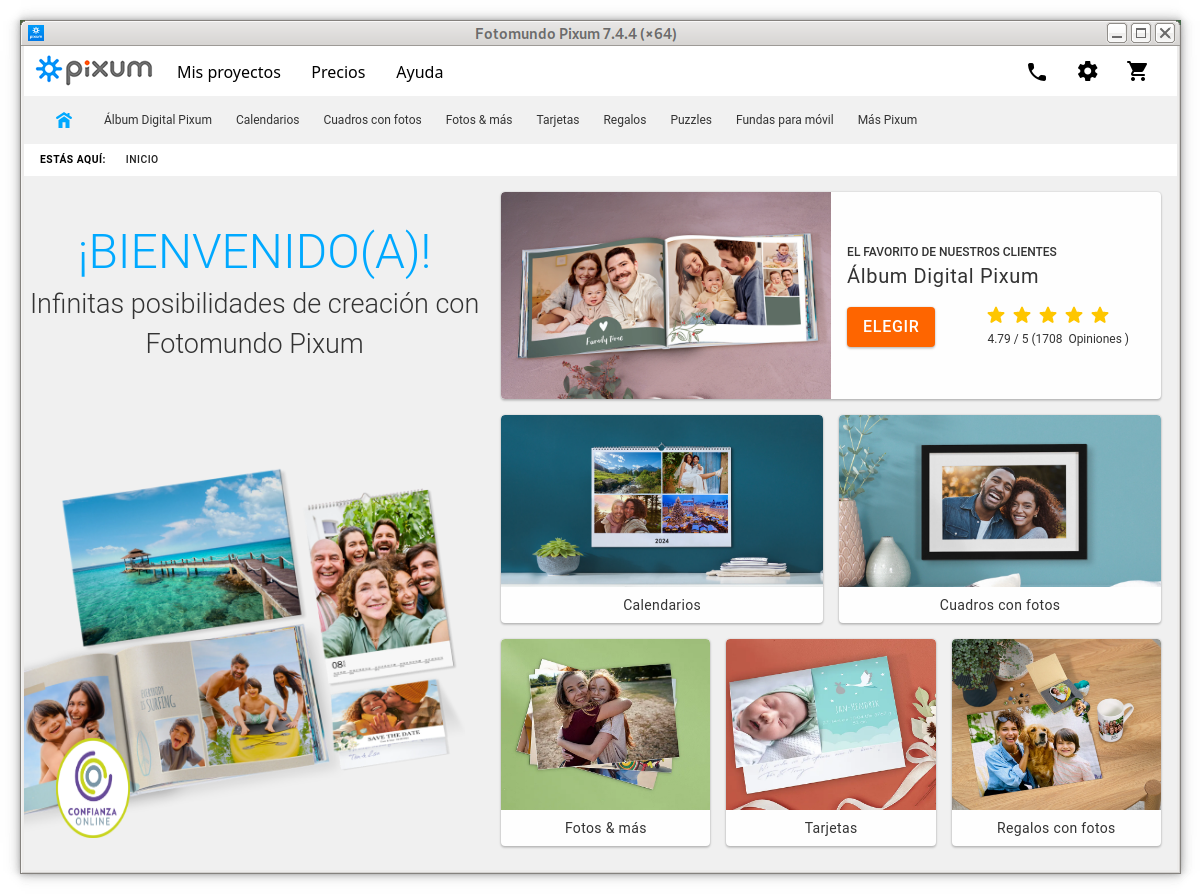Click INICIO breadcrumb link

pos(142,160)
